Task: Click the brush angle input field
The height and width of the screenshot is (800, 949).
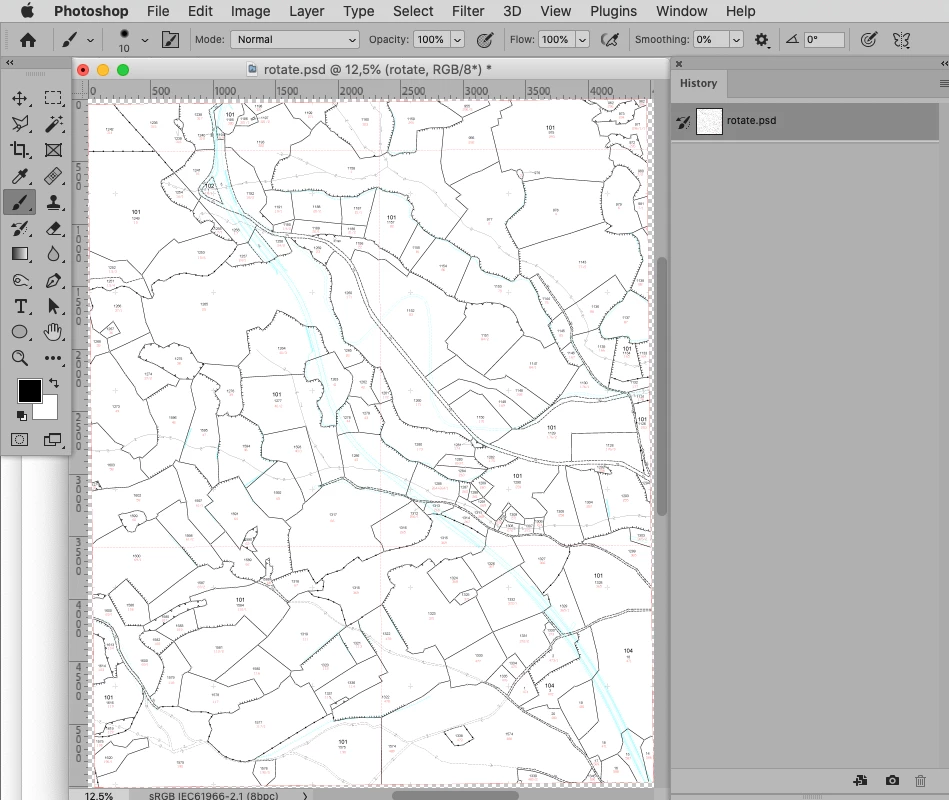Action: [824, 39]
